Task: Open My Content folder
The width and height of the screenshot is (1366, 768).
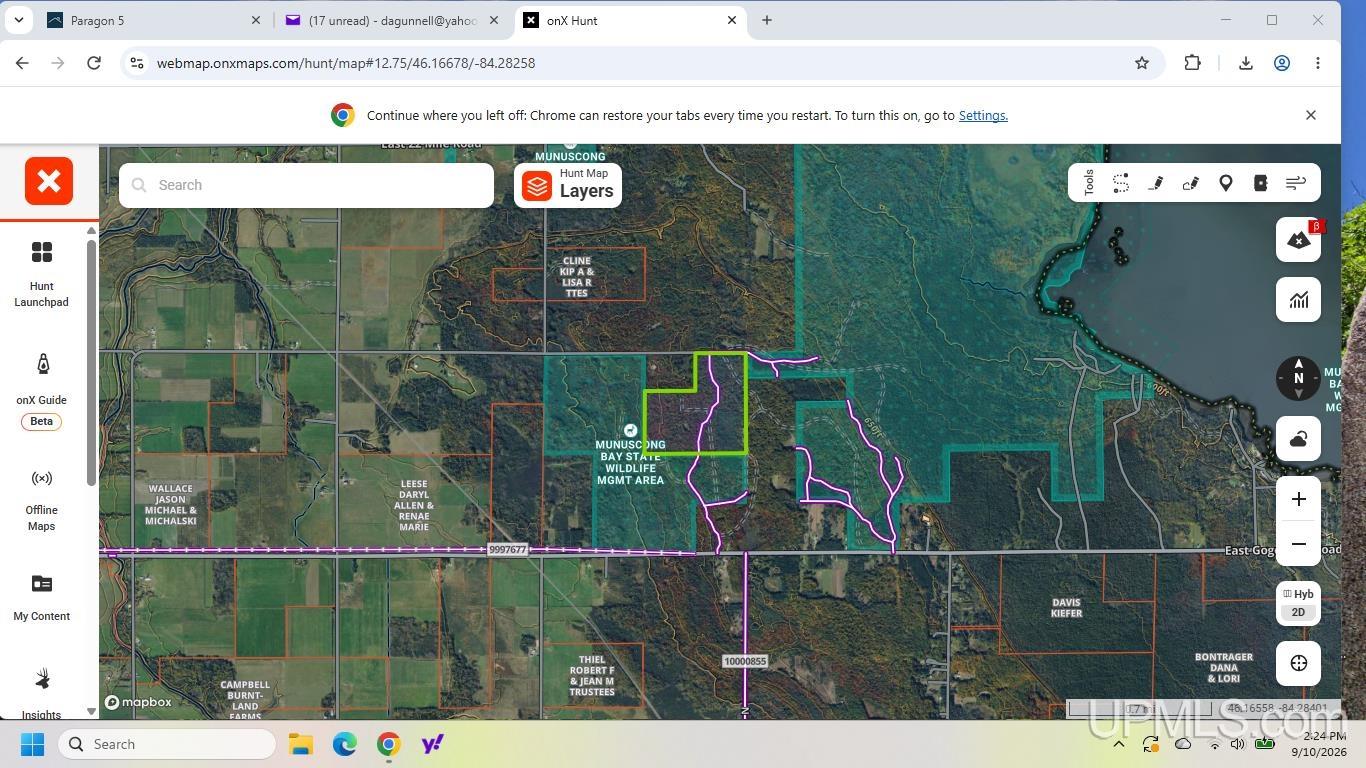Action: click(x=41, y=597)
